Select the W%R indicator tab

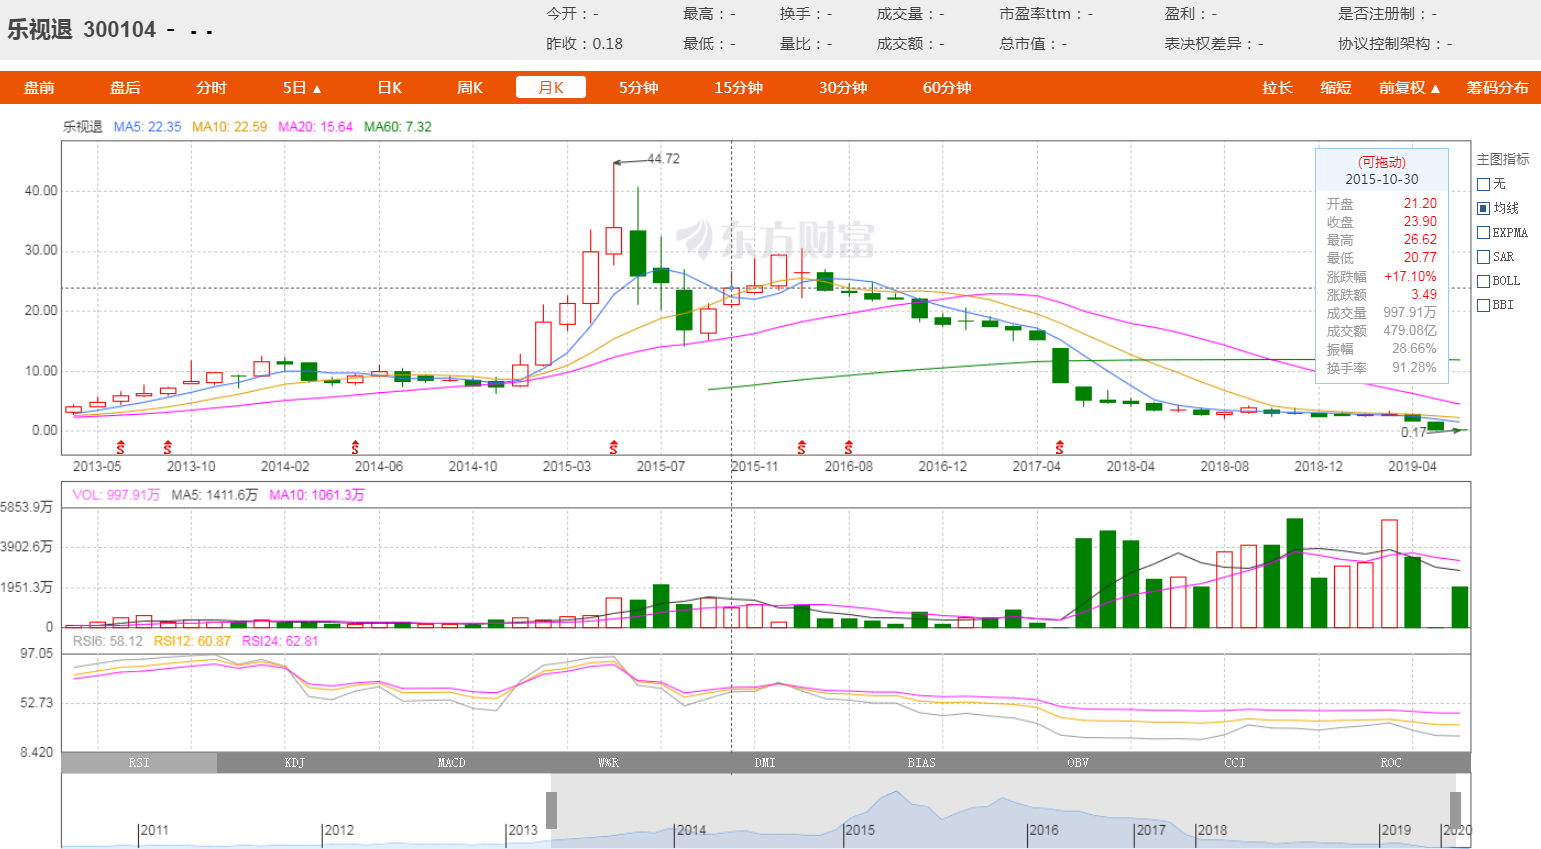608,763
